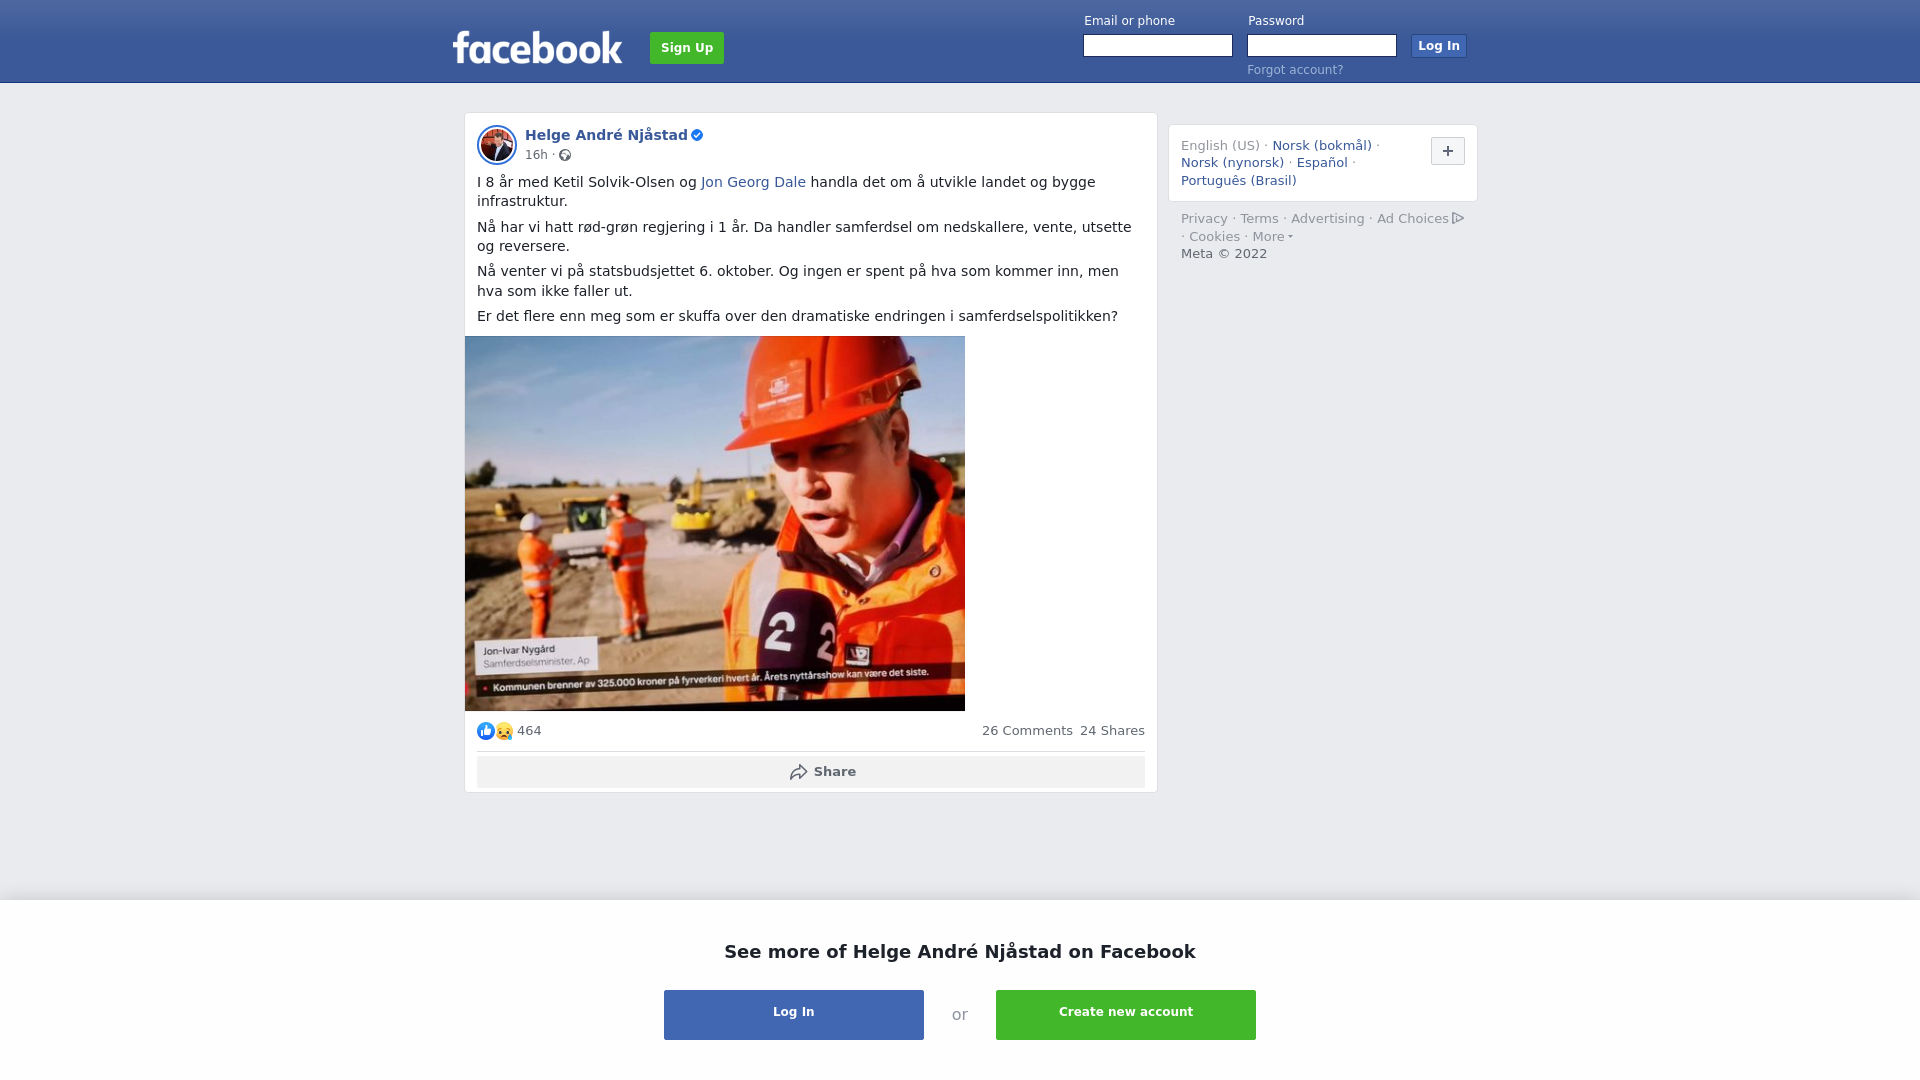View the 26 Comments
The image size is (1920, 1080).
[x=1027, y=731]
